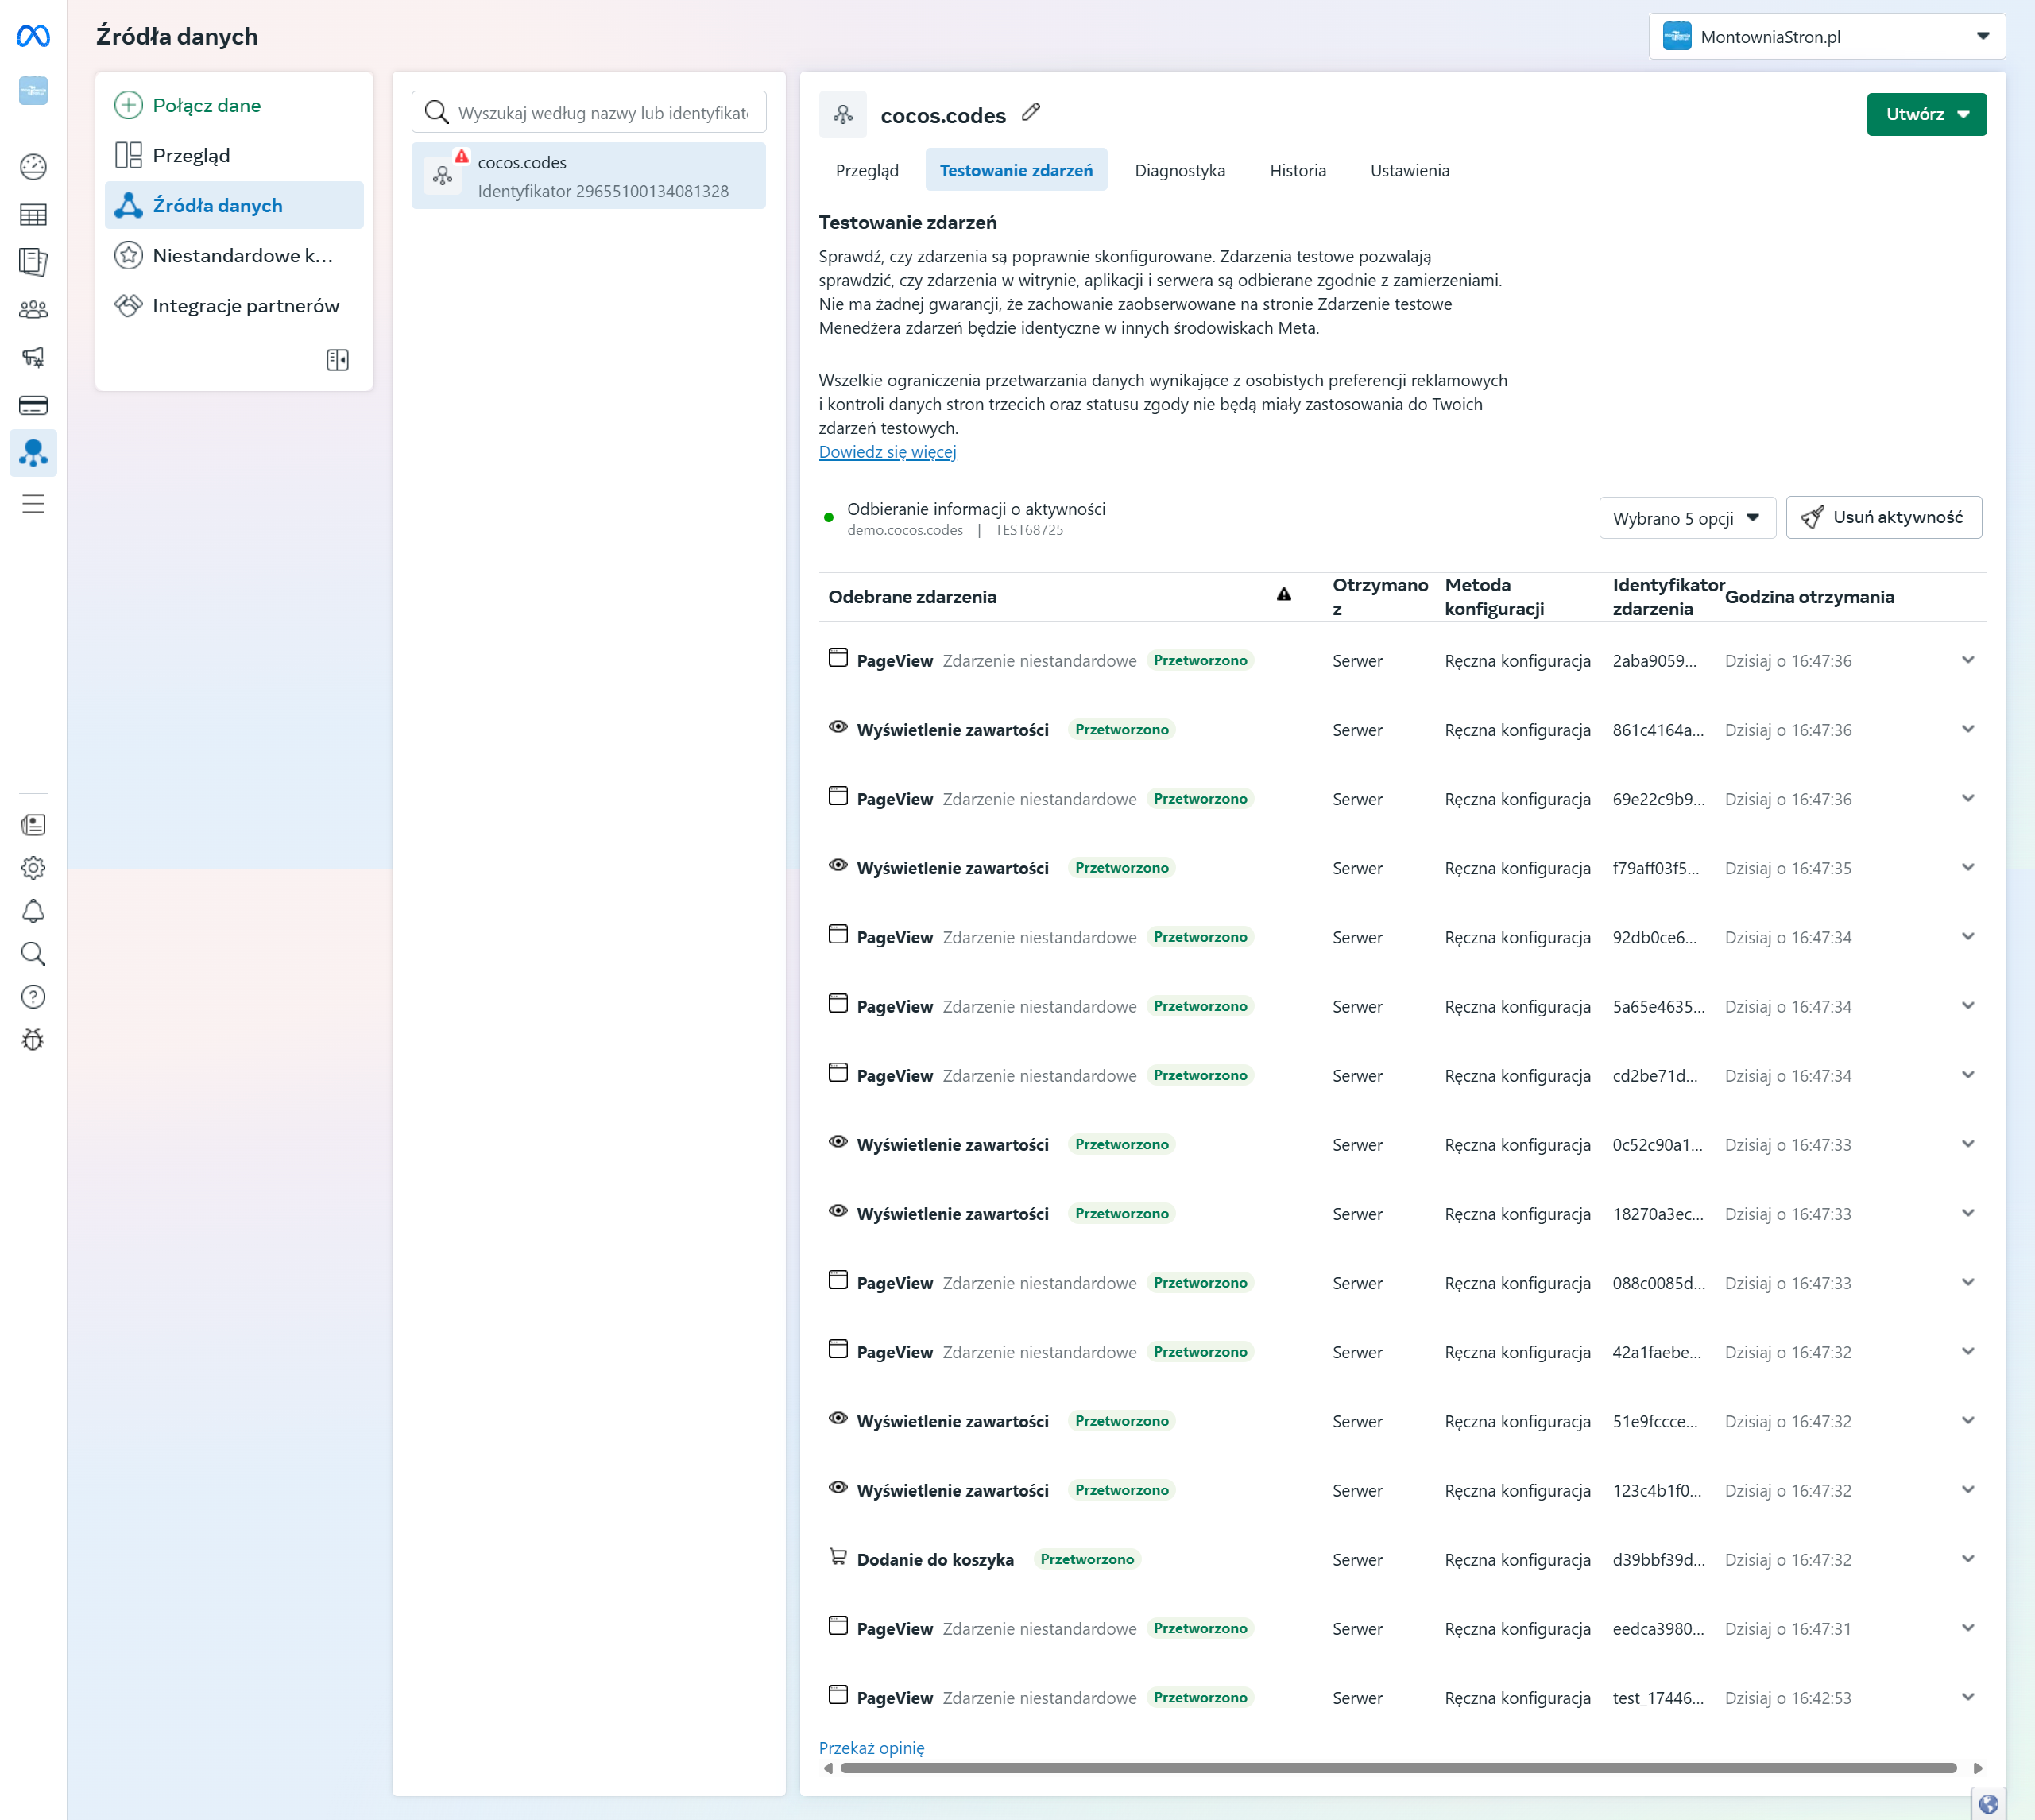Open the Wybrano 5 opcji dropdown
This screenshot has height=1820, width=2035.
(1686, 518)
